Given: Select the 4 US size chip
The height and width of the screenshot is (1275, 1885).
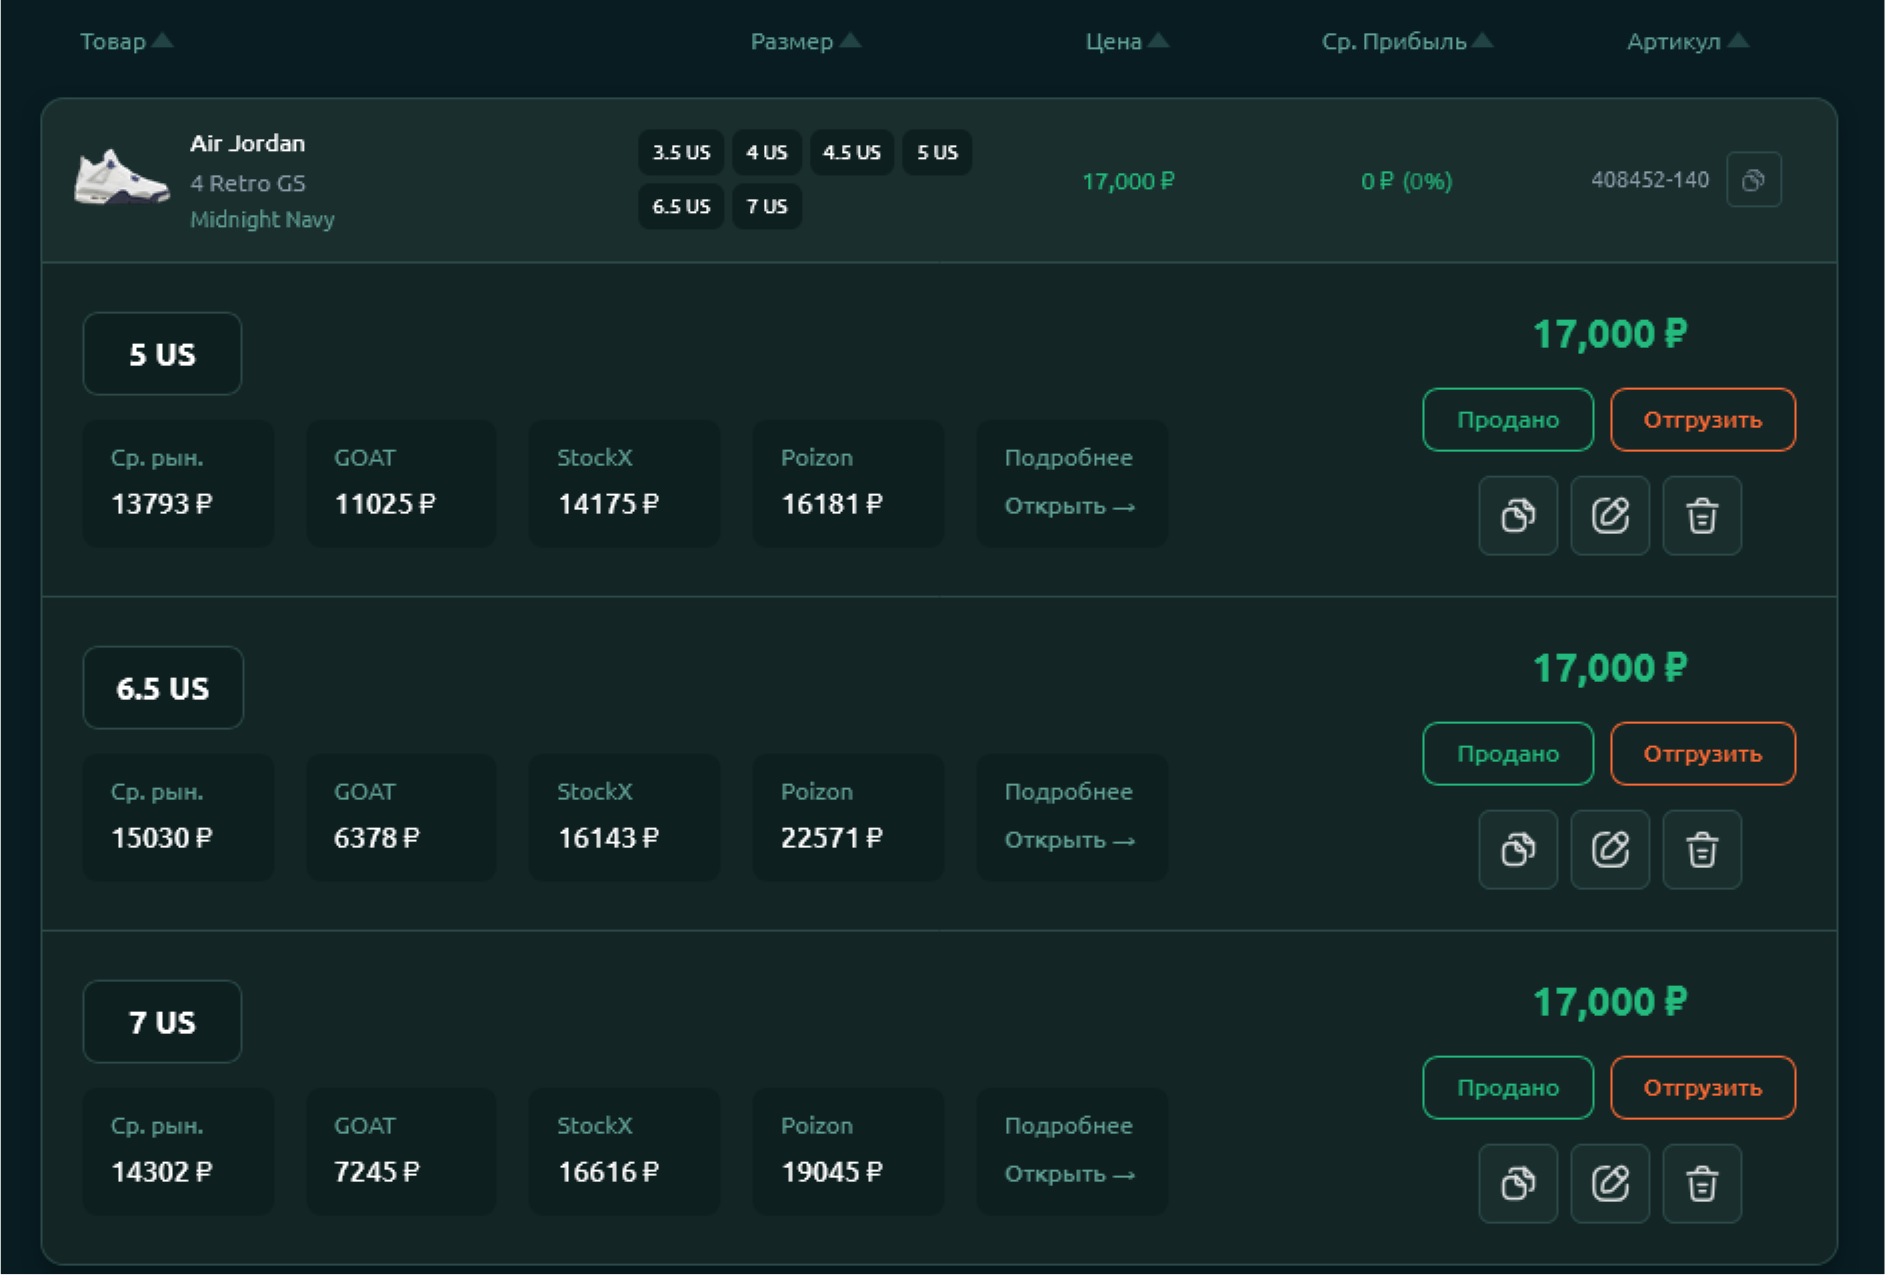Looking at the screenshot, I should (767, 153).
